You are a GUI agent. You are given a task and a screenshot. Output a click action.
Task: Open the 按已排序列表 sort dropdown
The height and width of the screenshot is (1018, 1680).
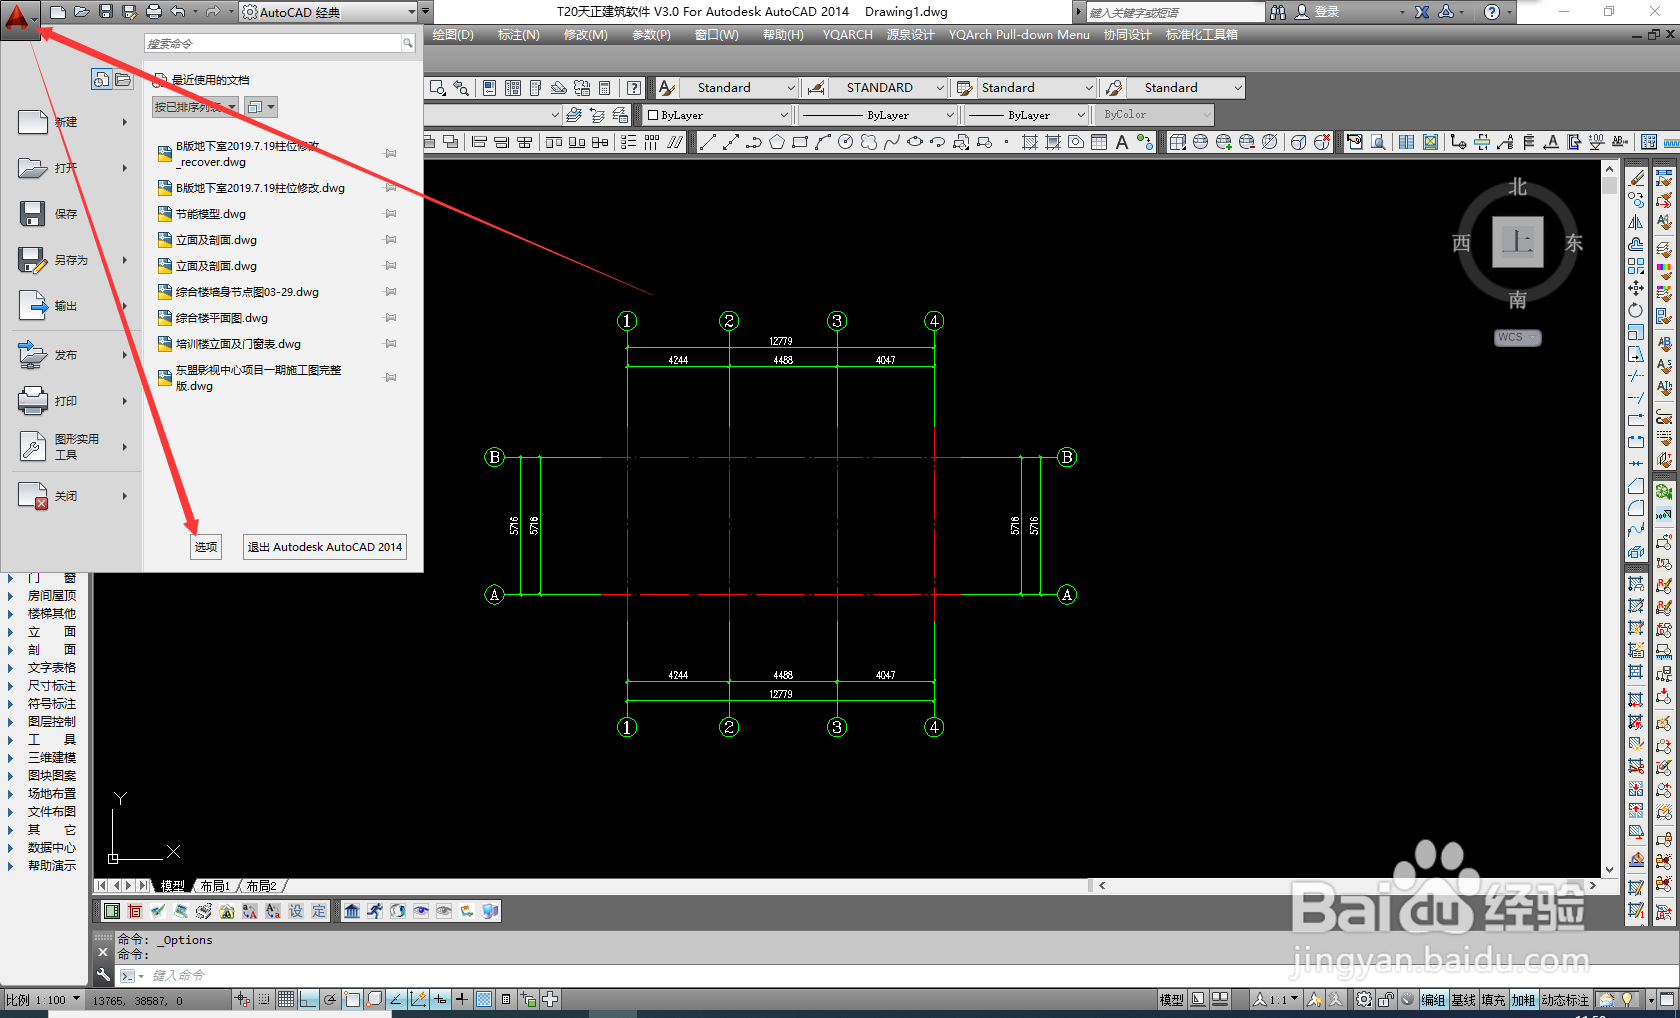[195, 107]
